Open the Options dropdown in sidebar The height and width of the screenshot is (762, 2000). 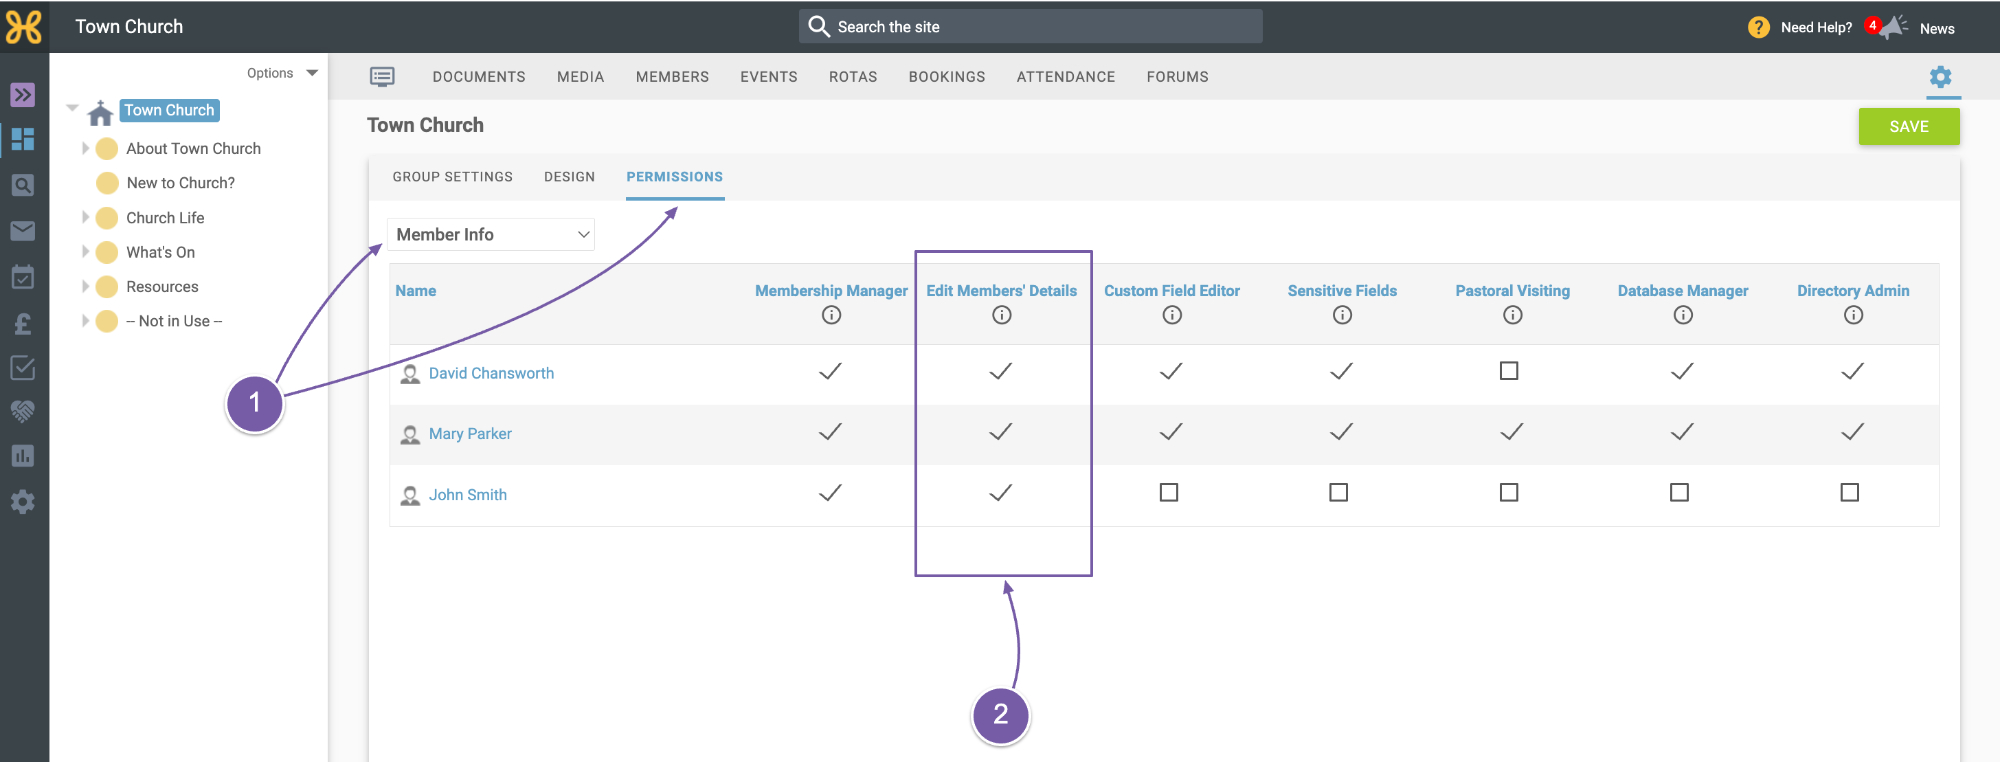282,73
